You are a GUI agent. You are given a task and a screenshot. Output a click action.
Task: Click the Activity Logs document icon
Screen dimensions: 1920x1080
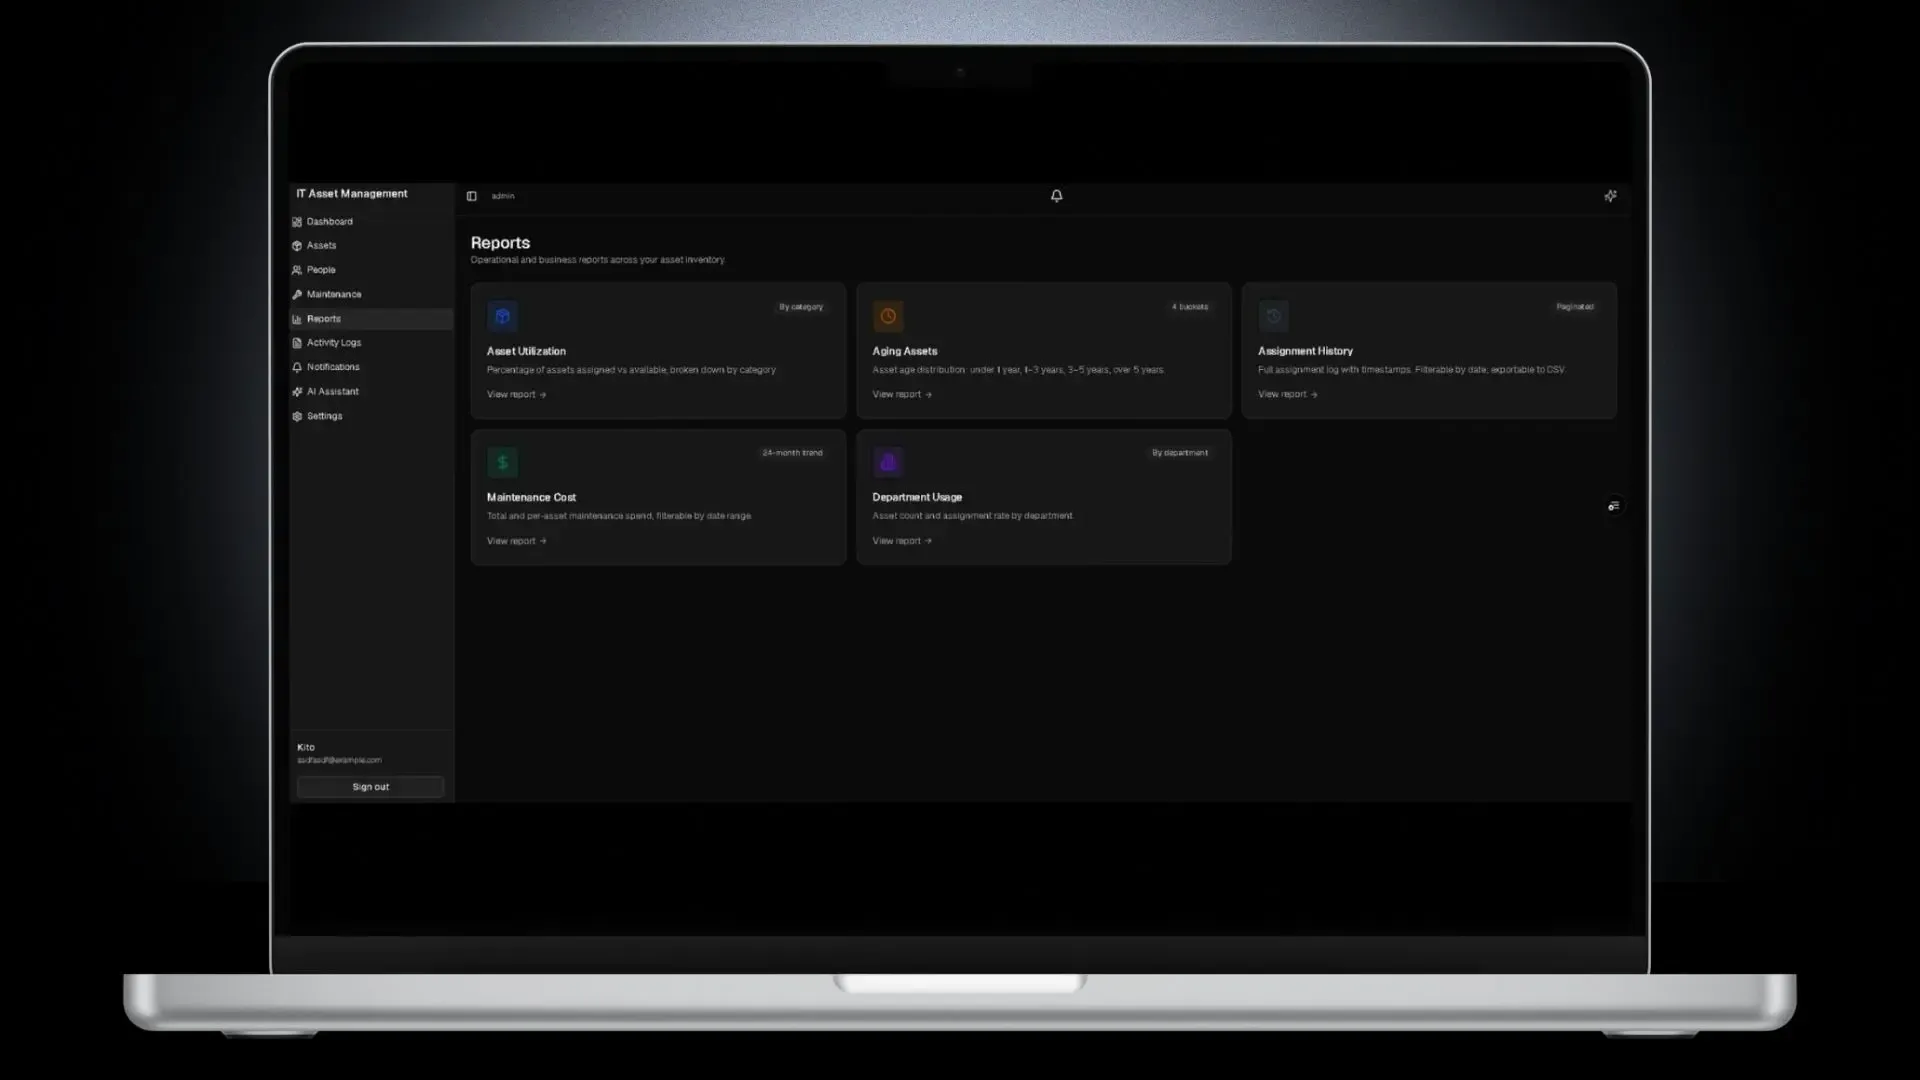tap(297, 343)
